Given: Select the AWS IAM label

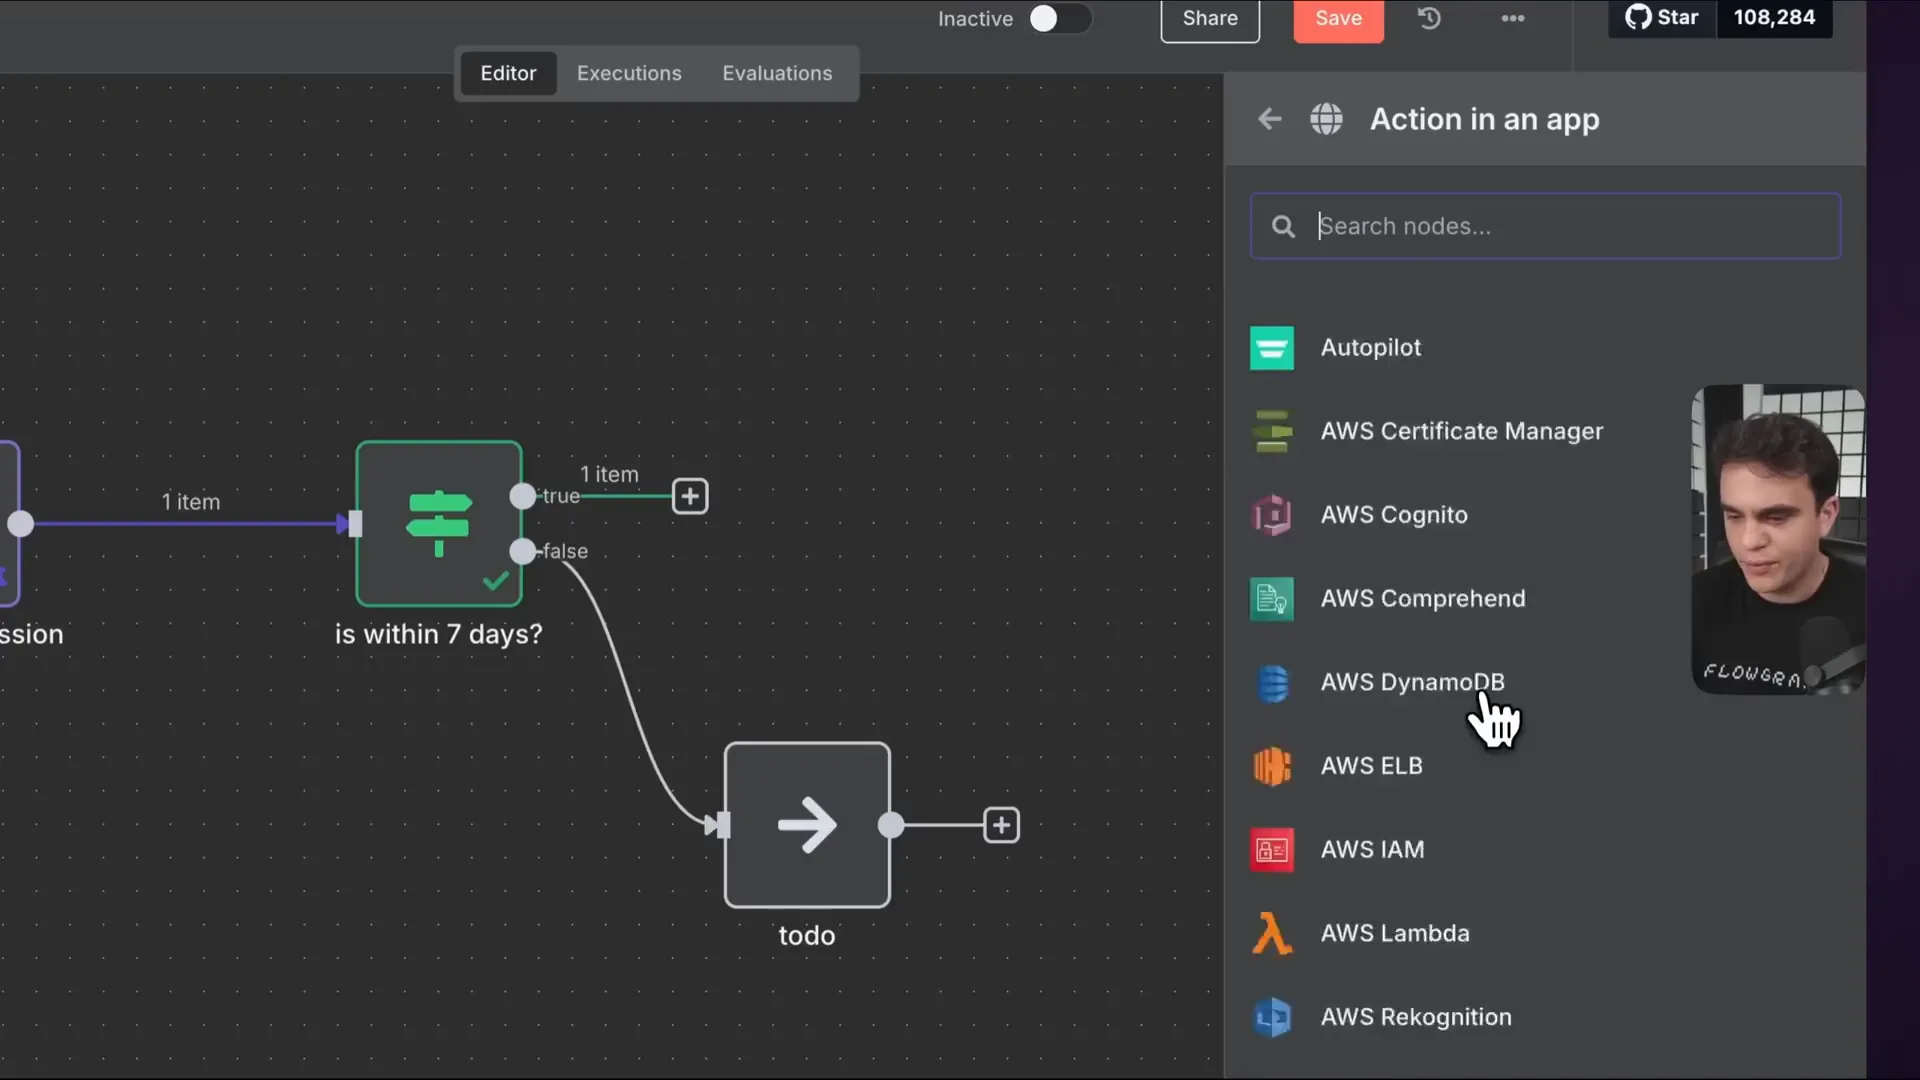Looking at the screenshot, I should (x=1372, y=850).
